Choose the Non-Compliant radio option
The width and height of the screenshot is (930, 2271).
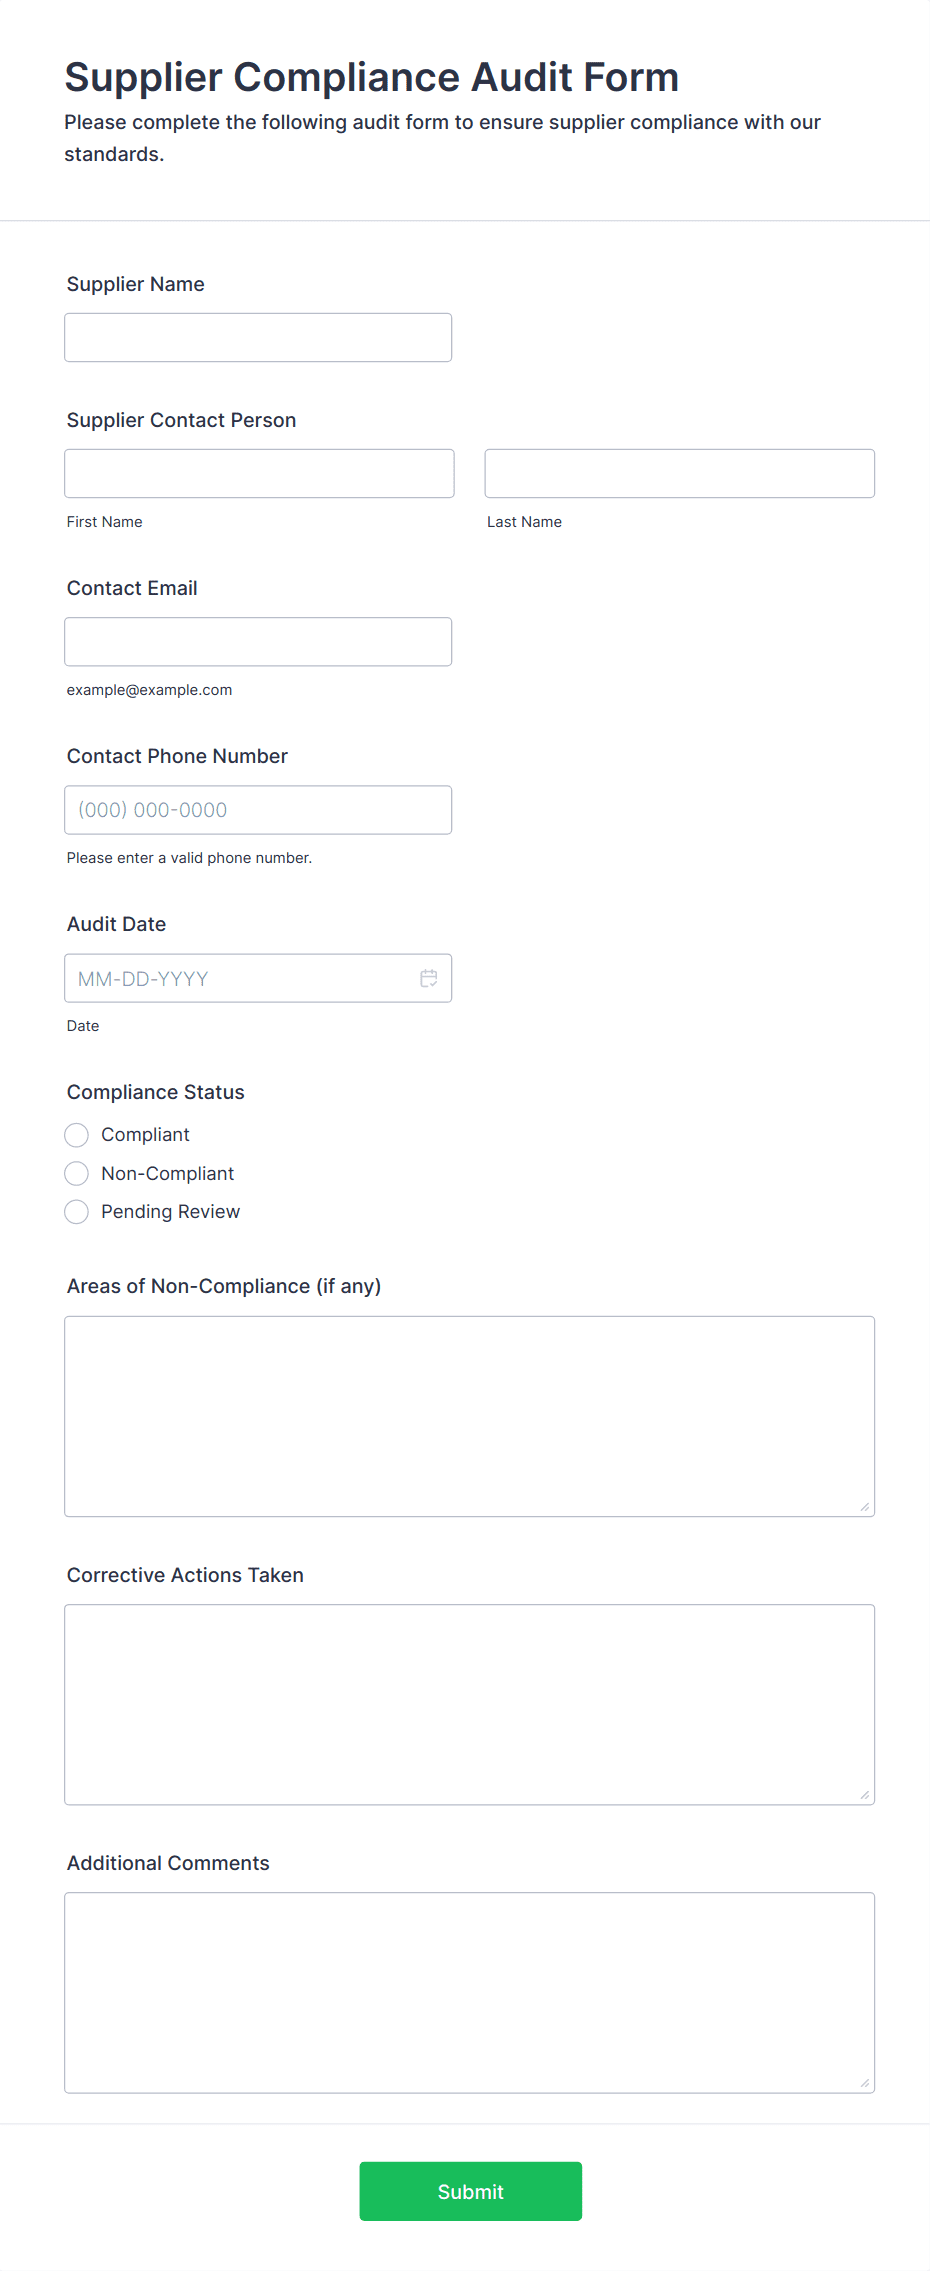coord(77,1173)
